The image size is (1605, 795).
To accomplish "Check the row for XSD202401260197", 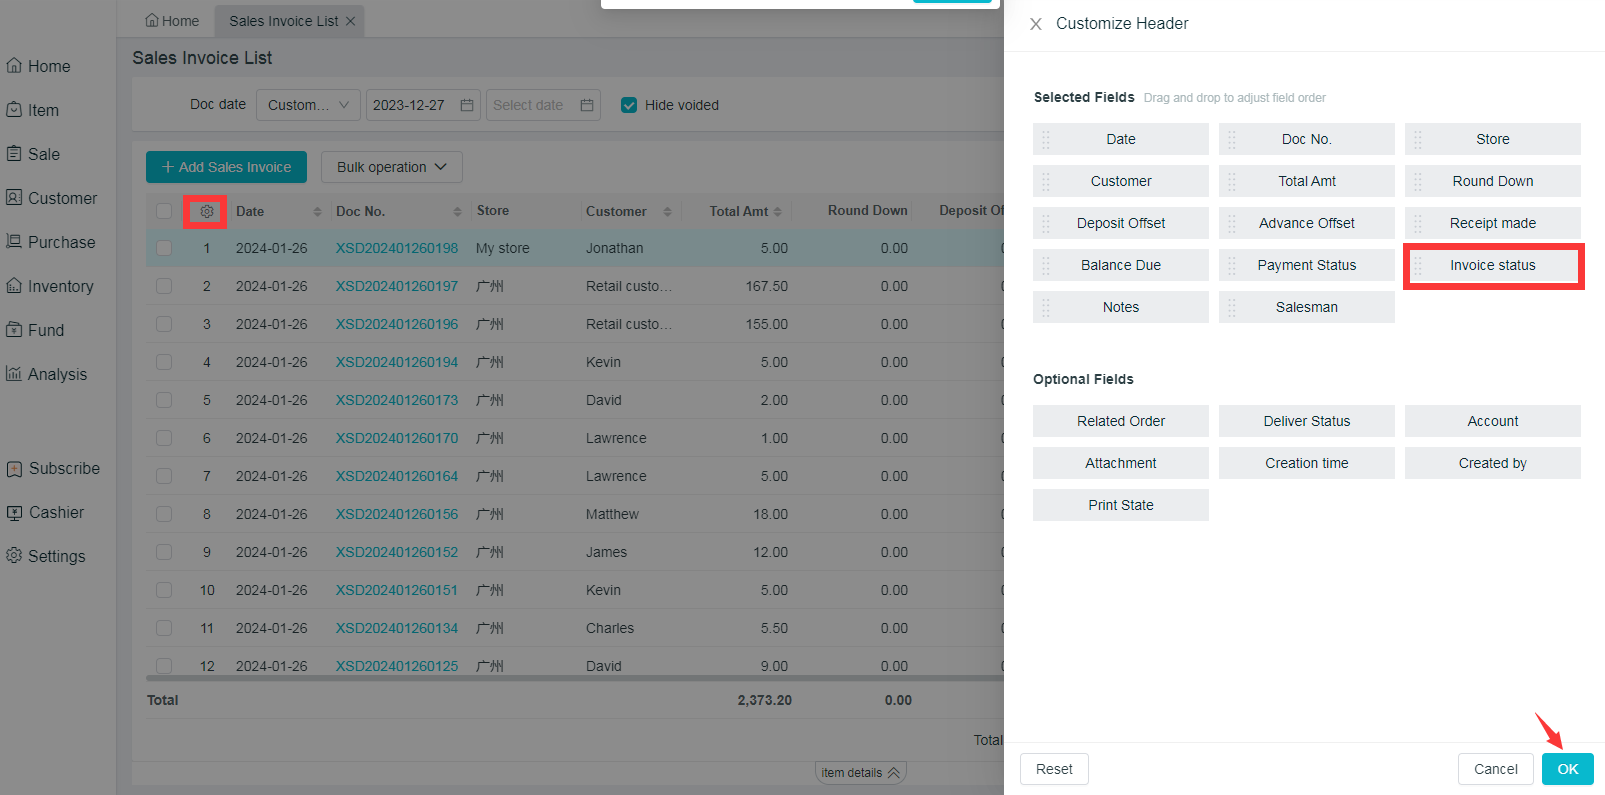I will coord(164,286).
